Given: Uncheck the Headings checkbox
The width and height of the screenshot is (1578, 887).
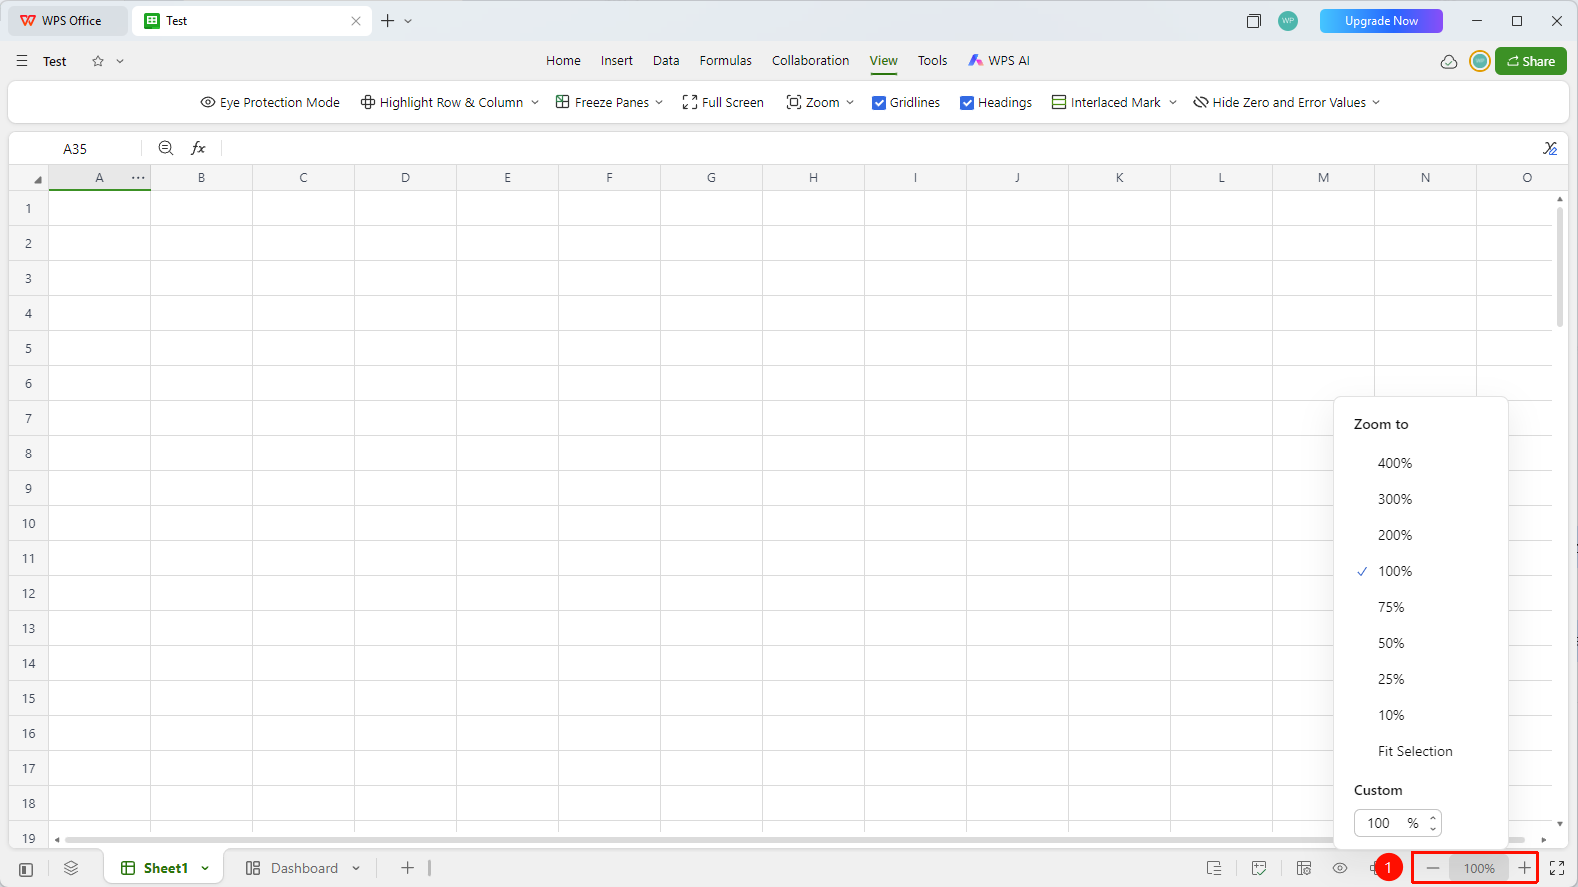Looking at the screenshot, I should pos(967,103).
